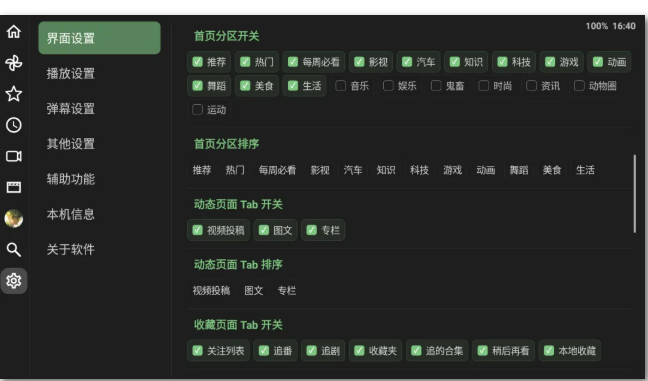Select 推荐 in 首页分区排序 row
This screenshot has width=648, height=381.
(202, 170)
